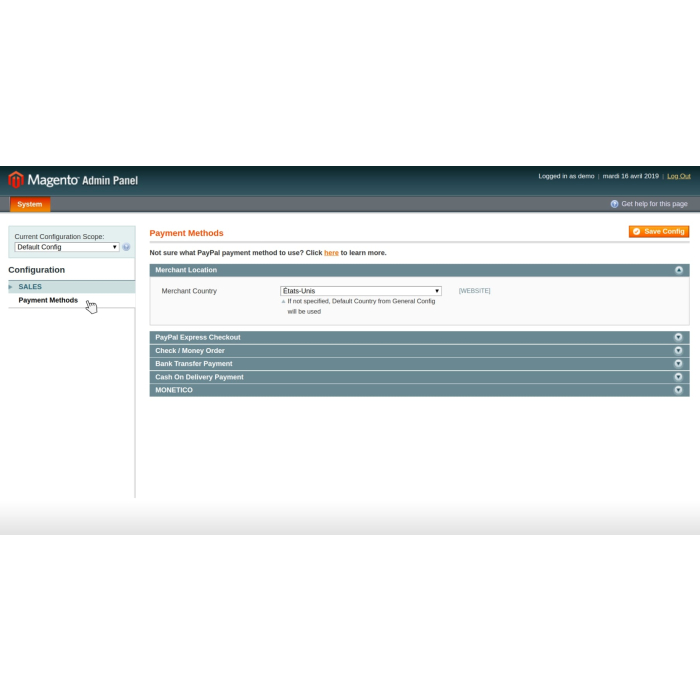
Task: Click the Default Country hint text
Action: pos(361,306)
